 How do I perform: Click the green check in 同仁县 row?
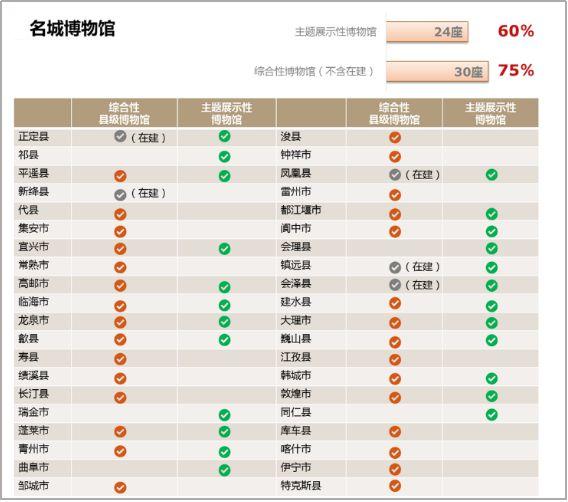pyautogui.click(x=492, y=414)
